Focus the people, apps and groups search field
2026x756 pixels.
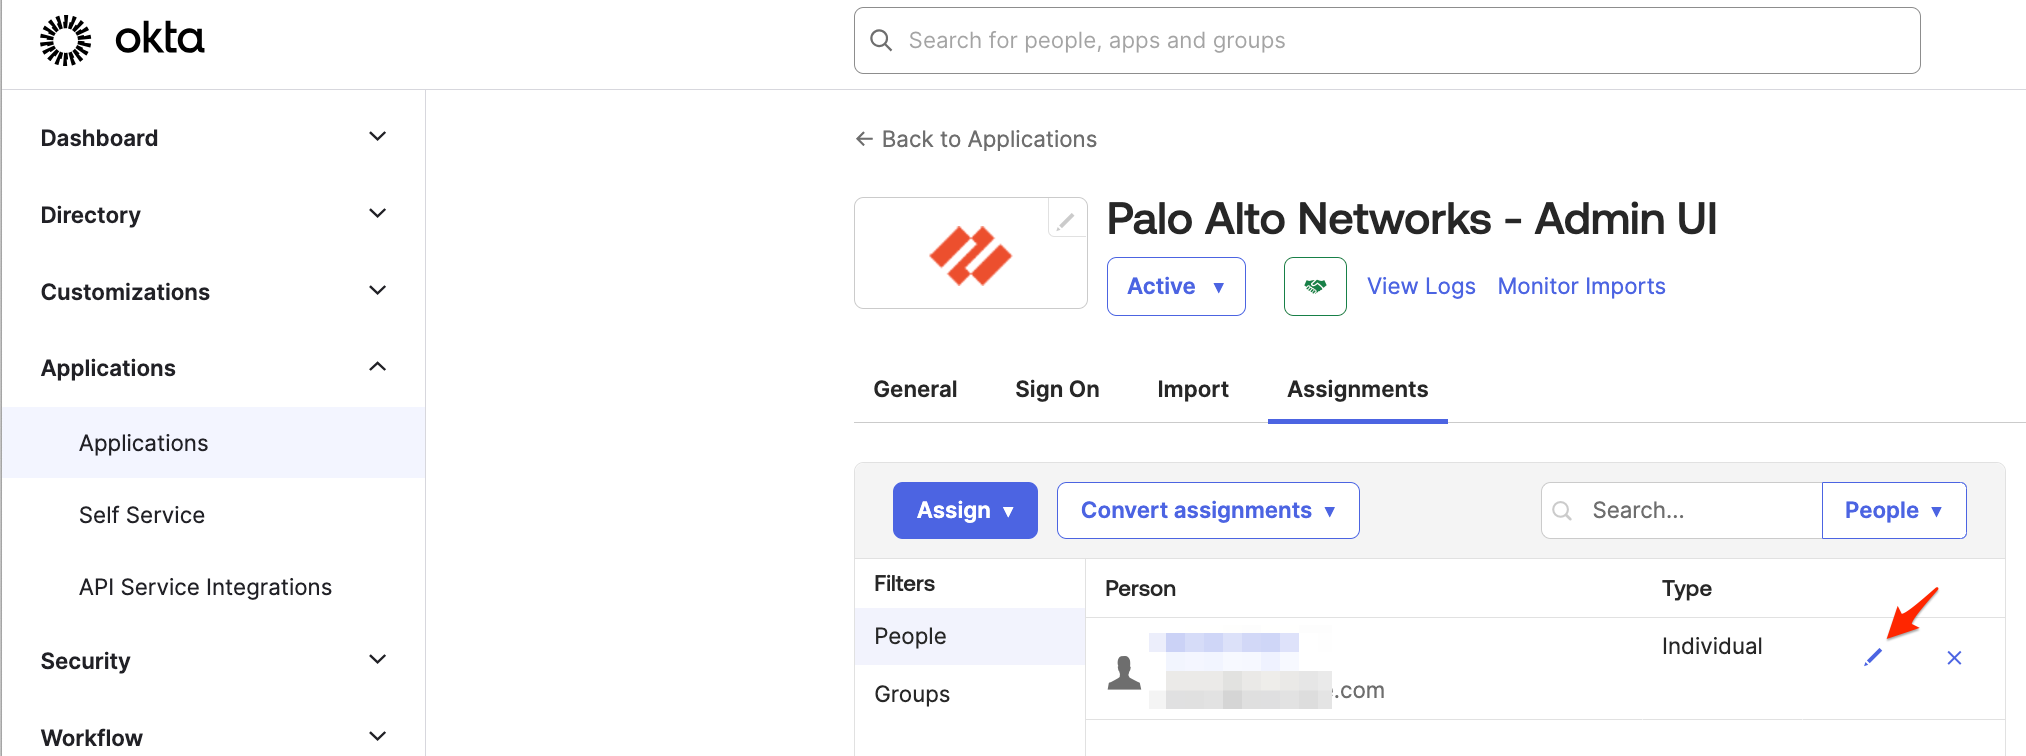[1387, 40]
